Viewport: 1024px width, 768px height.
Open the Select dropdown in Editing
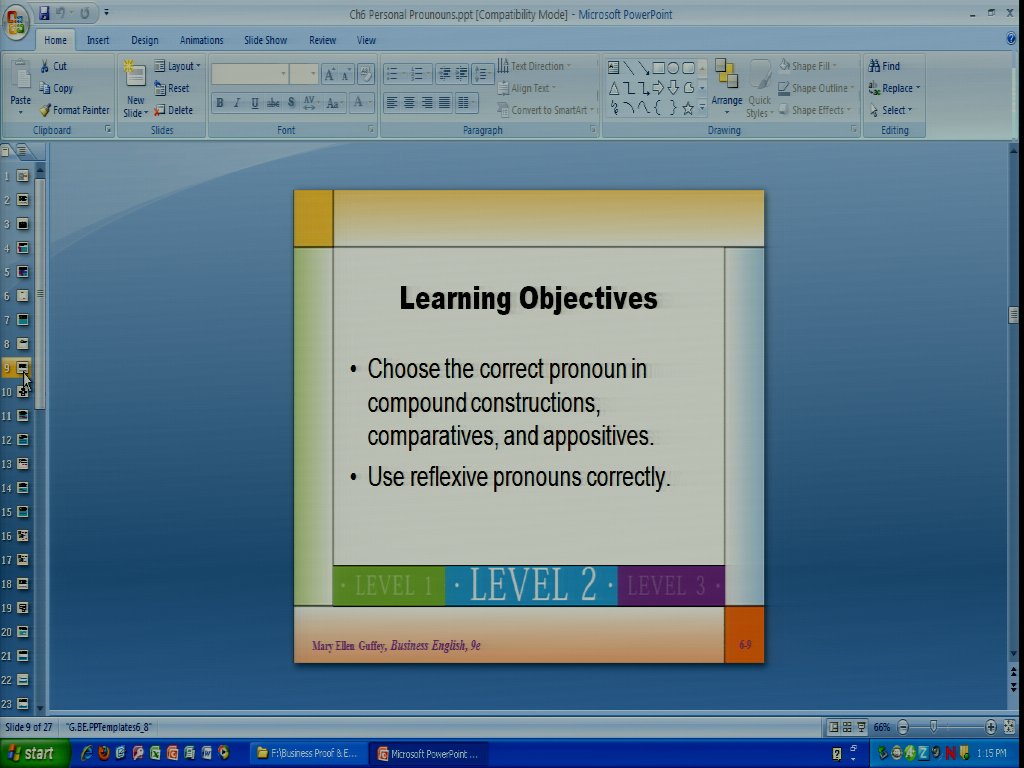pos(895,110)
